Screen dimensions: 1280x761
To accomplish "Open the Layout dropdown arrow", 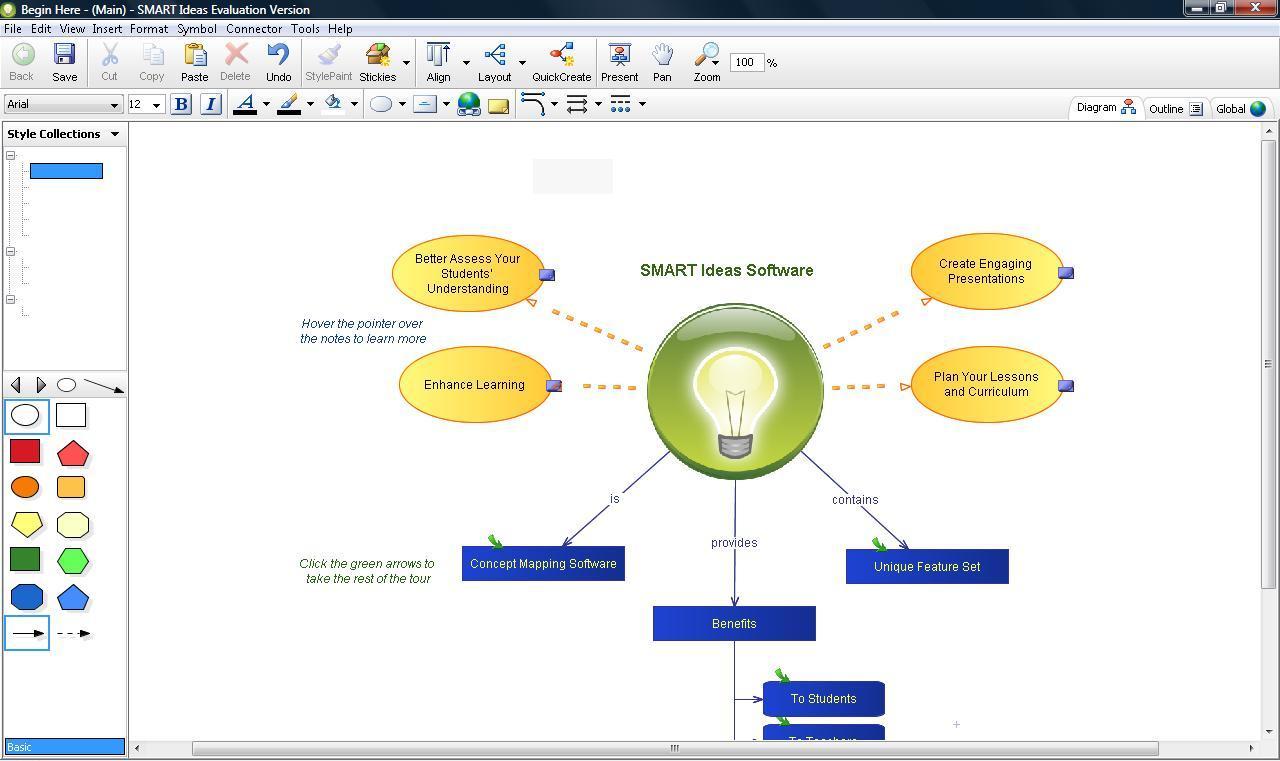I will (x=522, y=63).
